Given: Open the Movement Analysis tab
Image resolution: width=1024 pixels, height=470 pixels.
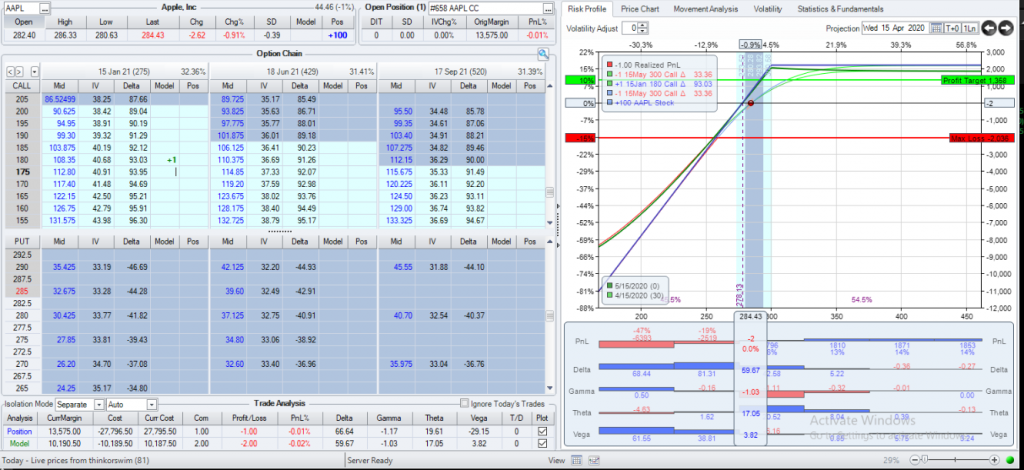Looking at the screenshot, I should (x=705, y=8).
